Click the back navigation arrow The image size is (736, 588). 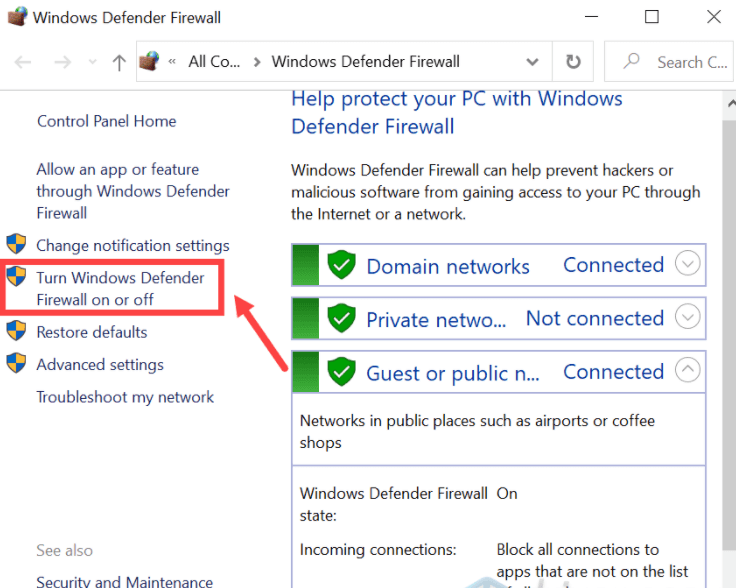point(23,62)
